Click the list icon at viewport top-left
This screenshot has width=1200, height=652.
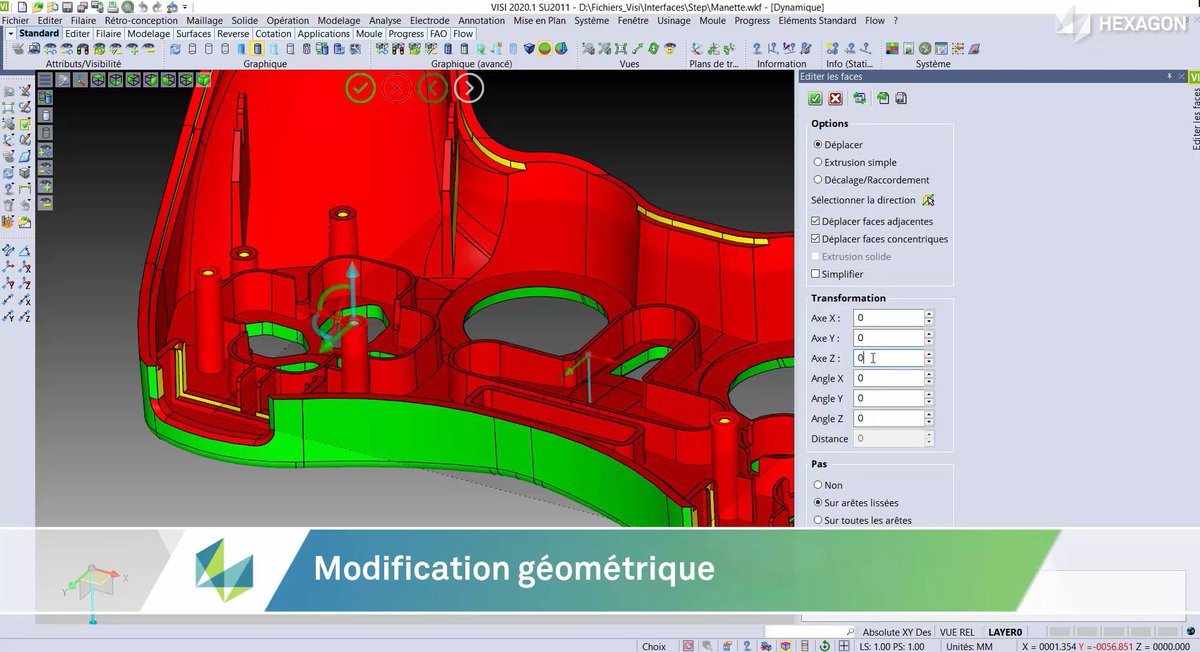[45, 79]
